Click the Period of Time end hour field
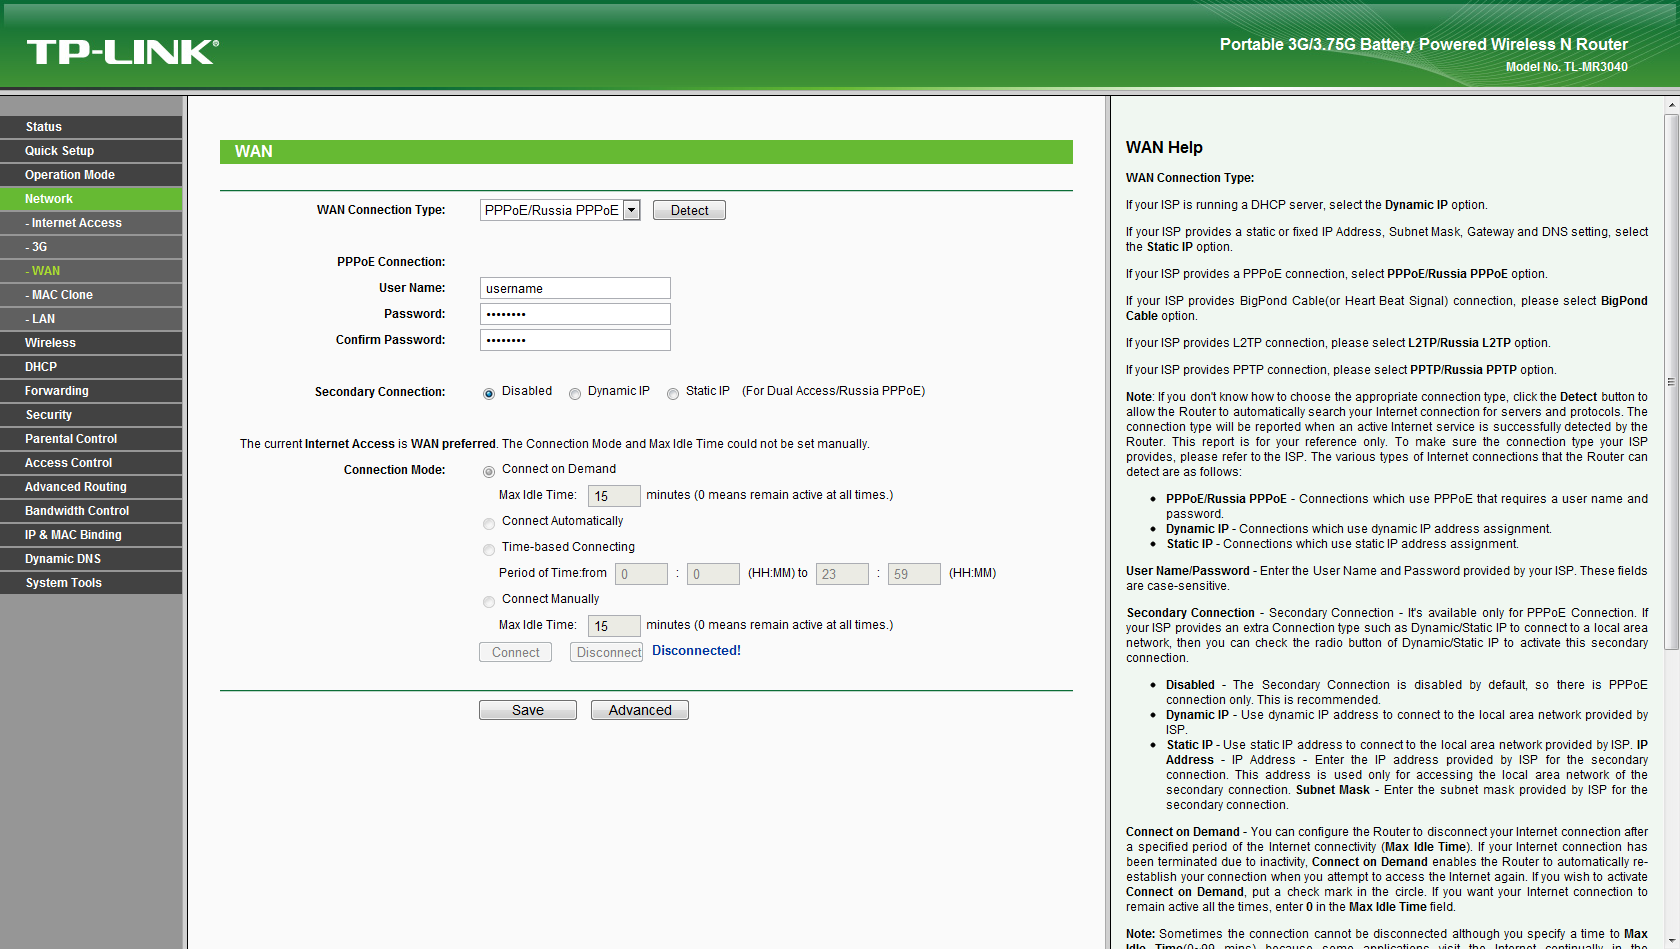The width and height of the screenshot is (1680, 949). 842,574
